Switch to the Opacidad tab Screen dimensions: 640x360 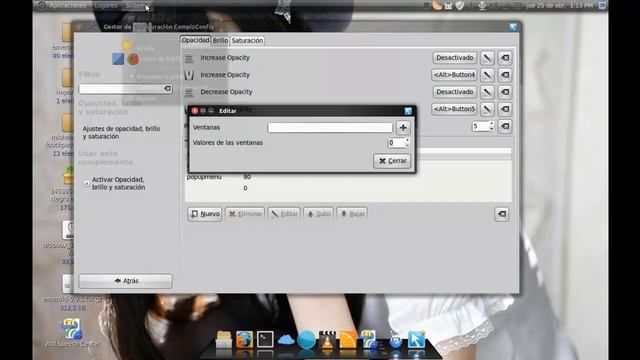(196, 40)
